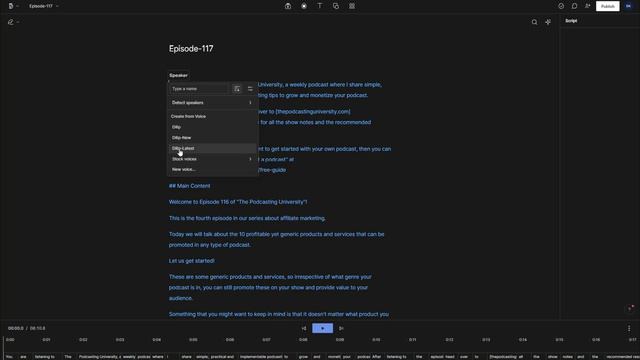640x360 pixels.
Task: Expand the Detect speakers submenu
Action: tap(212, 102)
